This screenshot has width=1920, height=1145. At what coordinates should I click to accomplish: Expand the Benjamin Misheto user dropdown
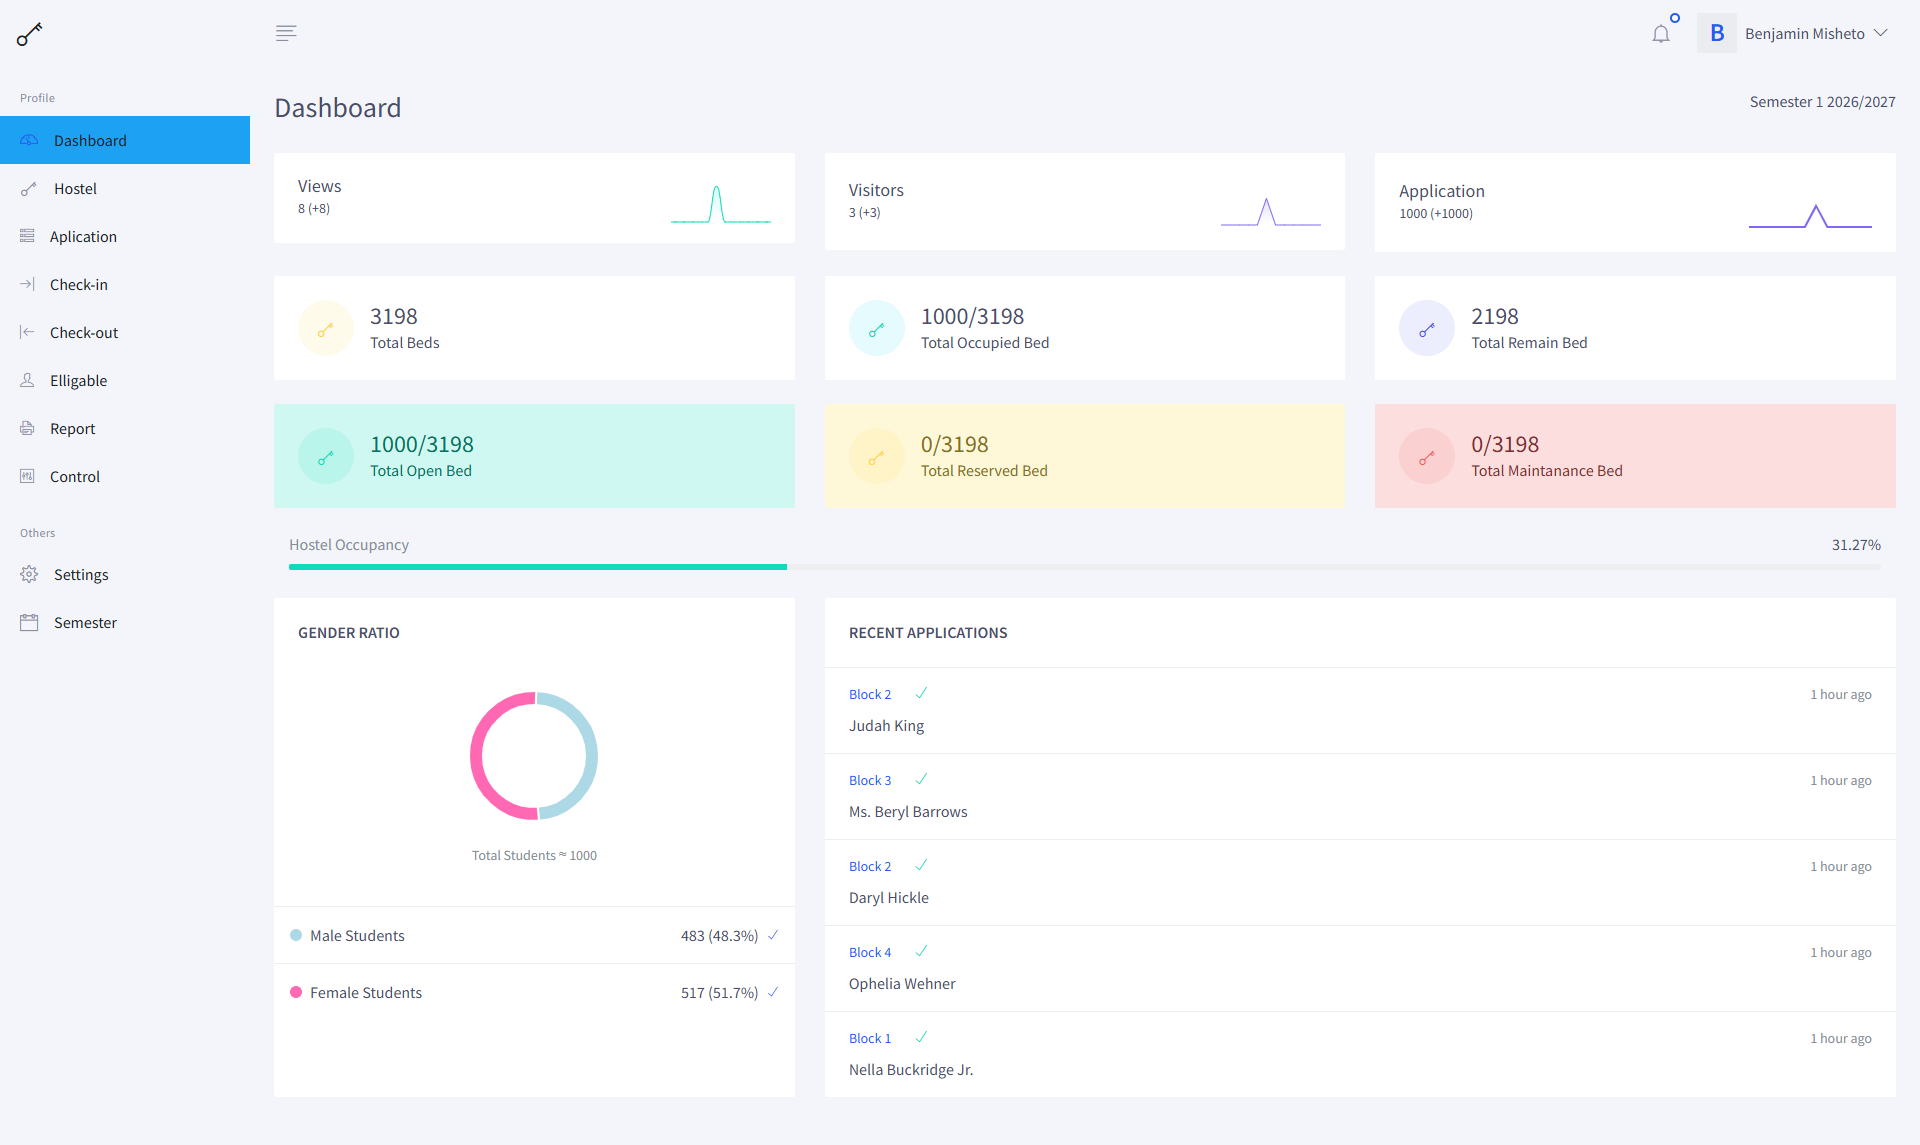pyautogui.click(x=1880, y=33)
